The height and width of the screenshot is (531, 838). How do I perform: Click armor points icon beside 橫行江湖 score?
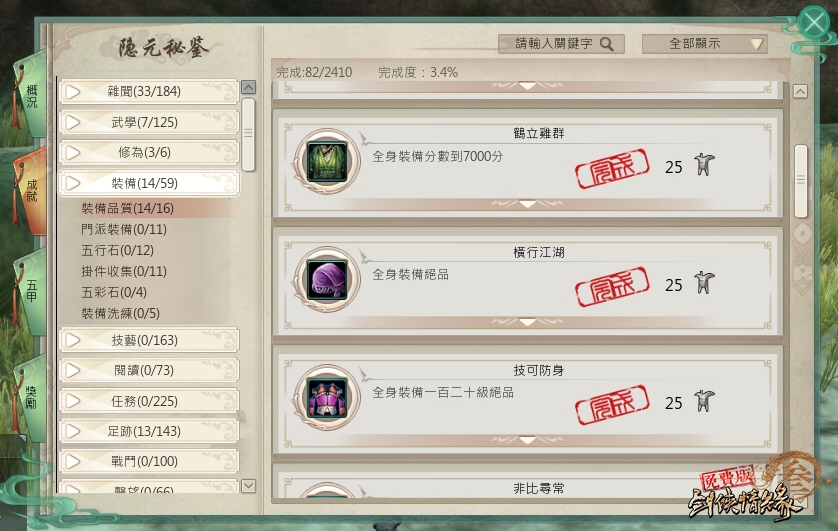704,283
